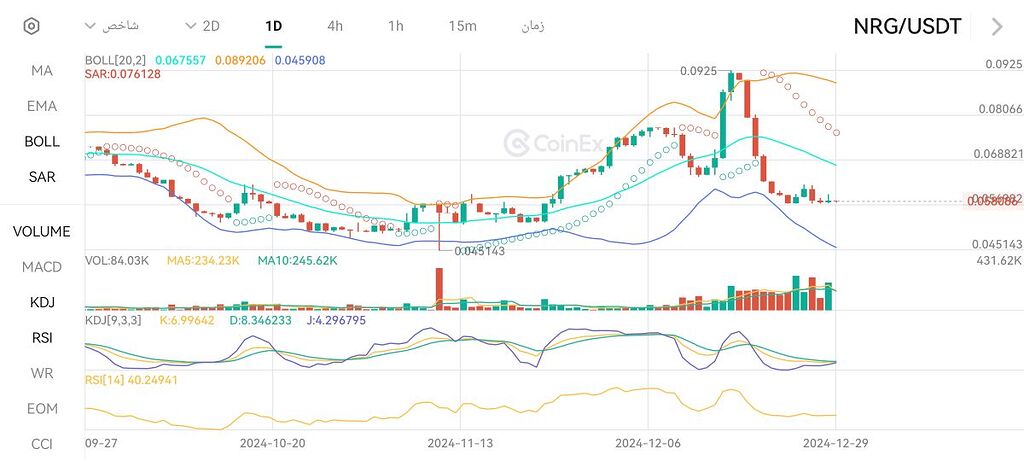This screenshot has height=460, width=1024.
Task: Toggle the KDJ sub-indicator
Action: (x=42, y=302)
